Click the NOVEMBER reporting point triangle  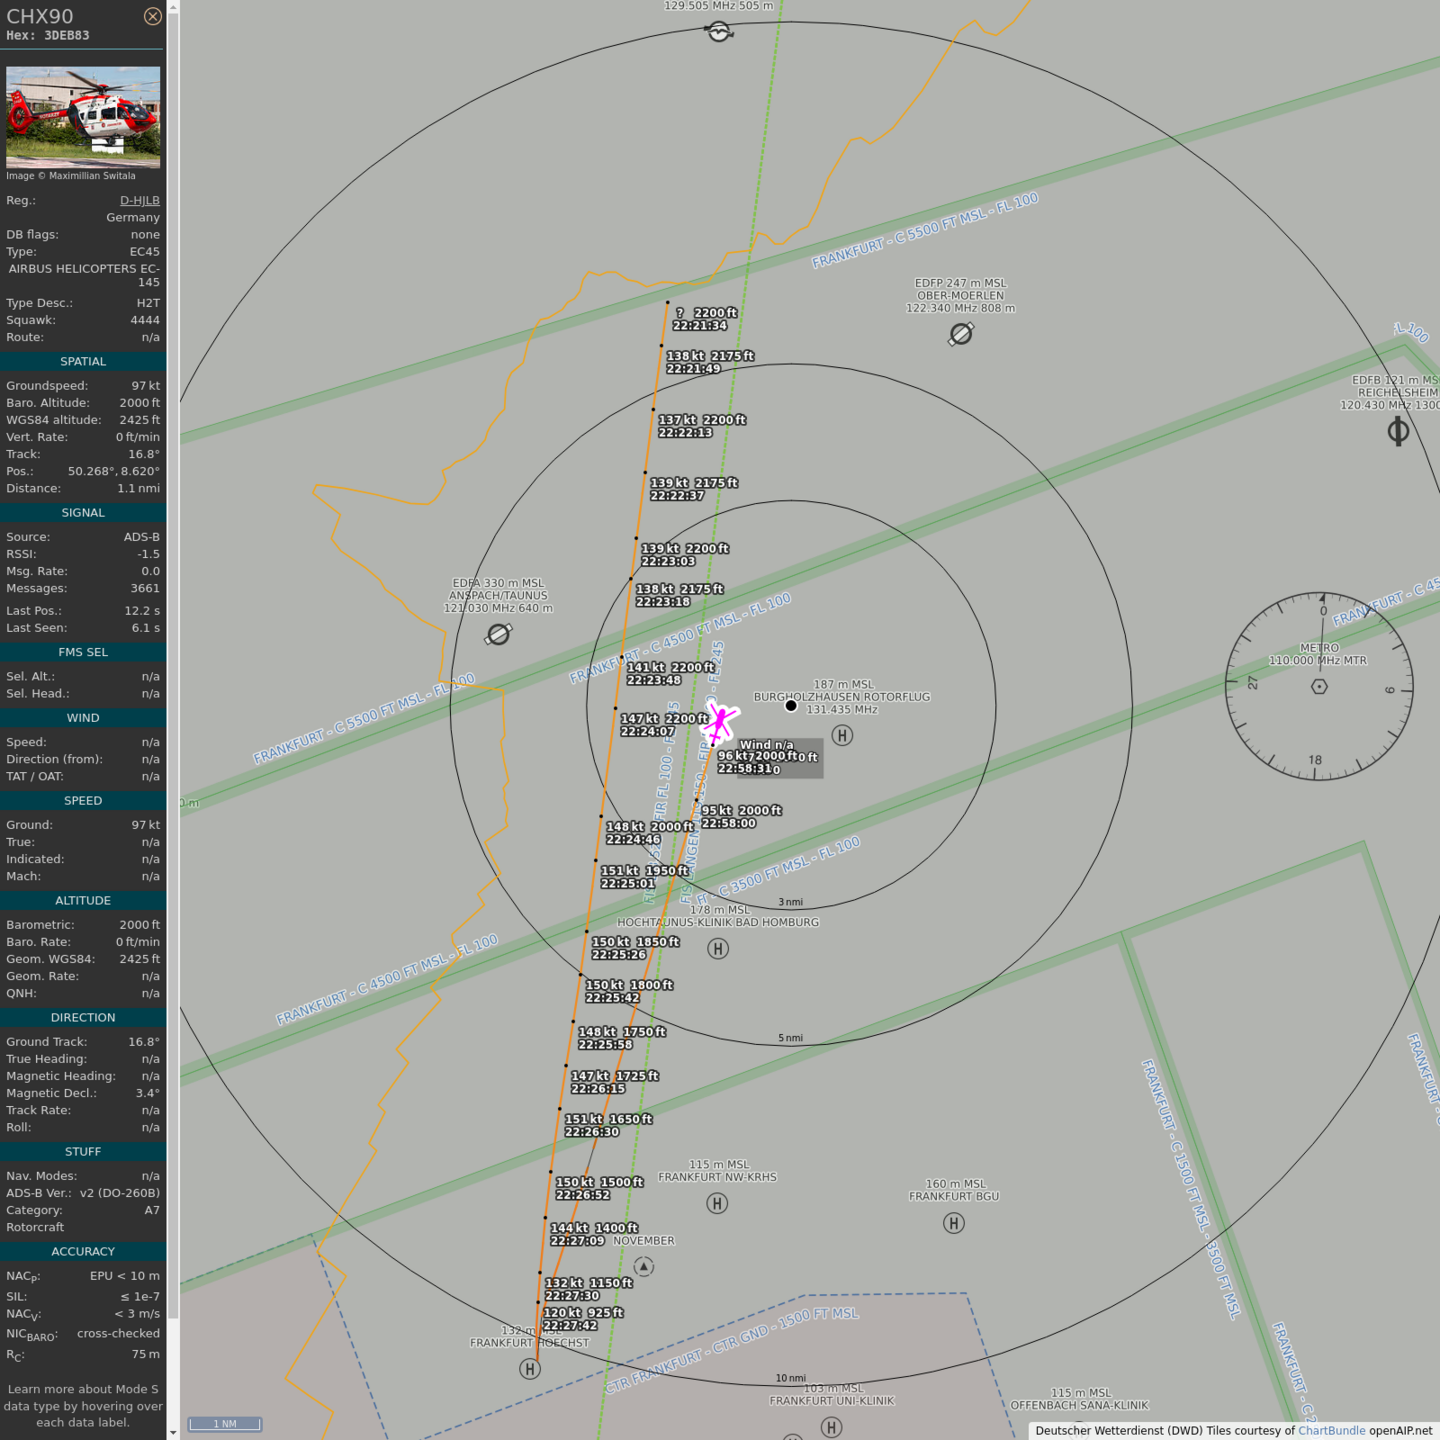click(x=644, y=1267)
